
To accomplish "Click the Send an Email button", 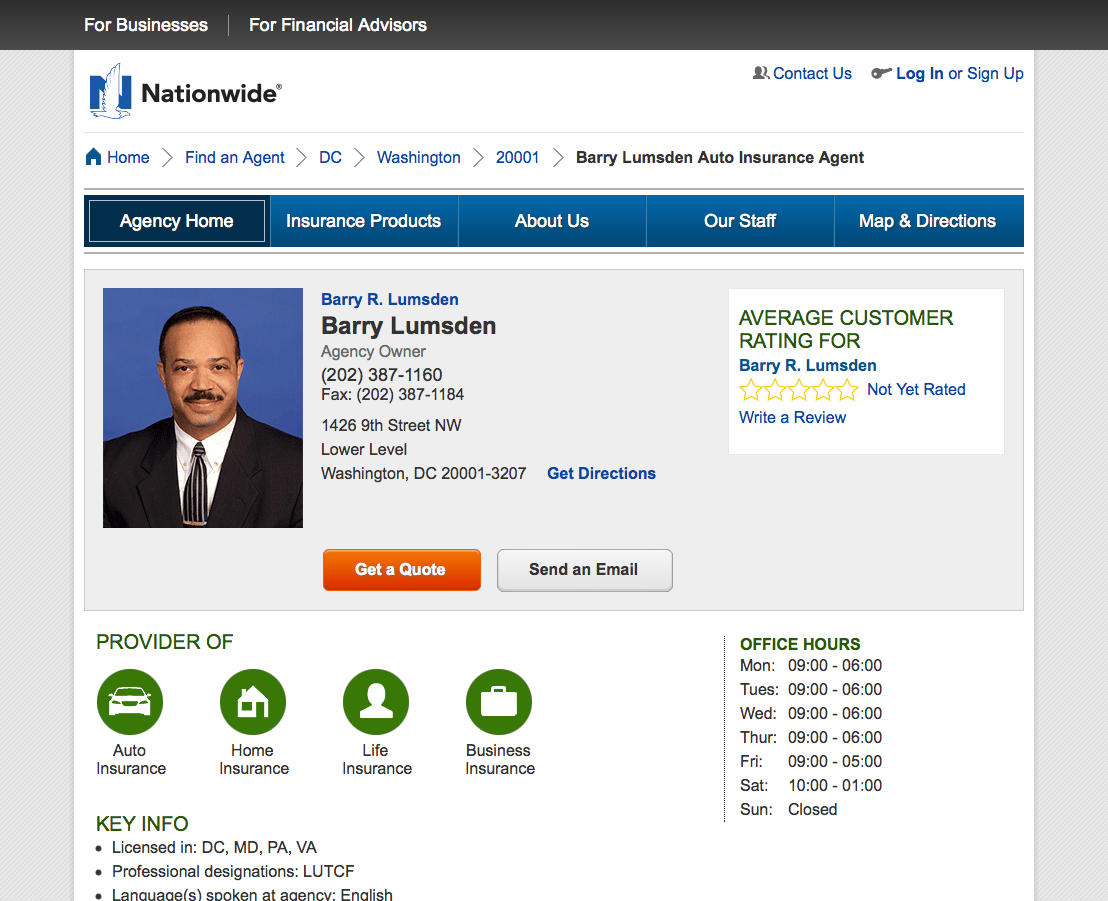I will click(x=584, y=569).
